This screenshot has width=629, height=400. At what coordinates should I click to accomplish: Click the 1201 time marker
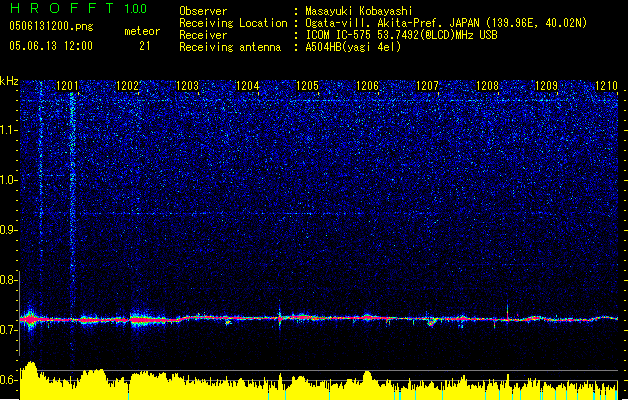[67, 86]
